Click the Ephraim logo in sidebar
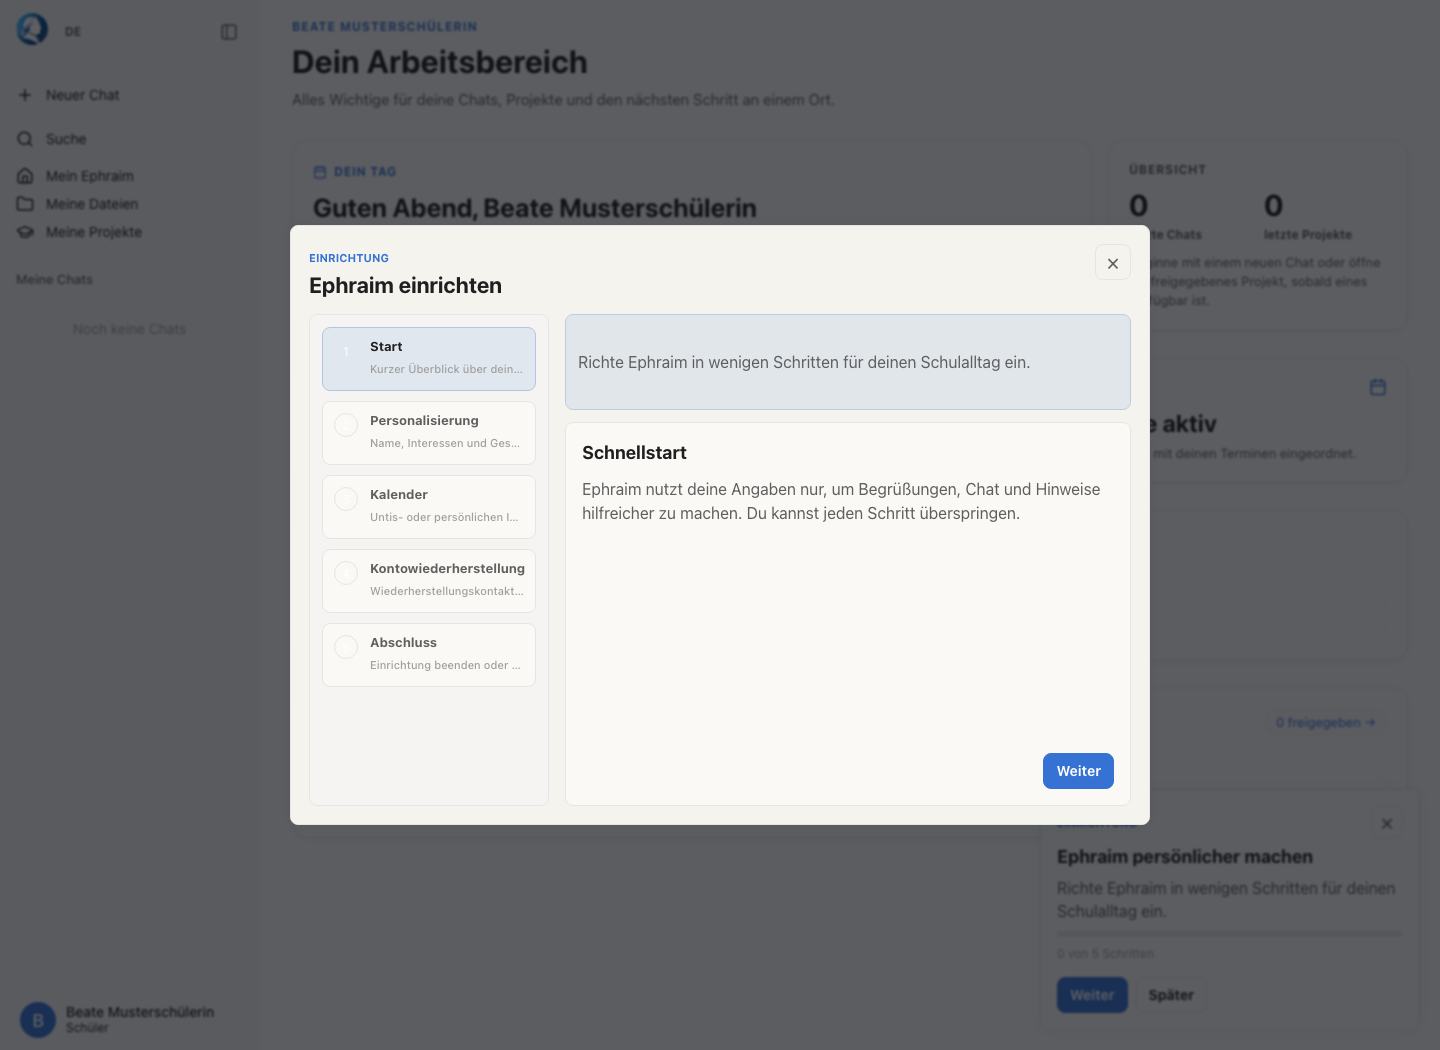 pyautogui.click(x=32, y=30)
